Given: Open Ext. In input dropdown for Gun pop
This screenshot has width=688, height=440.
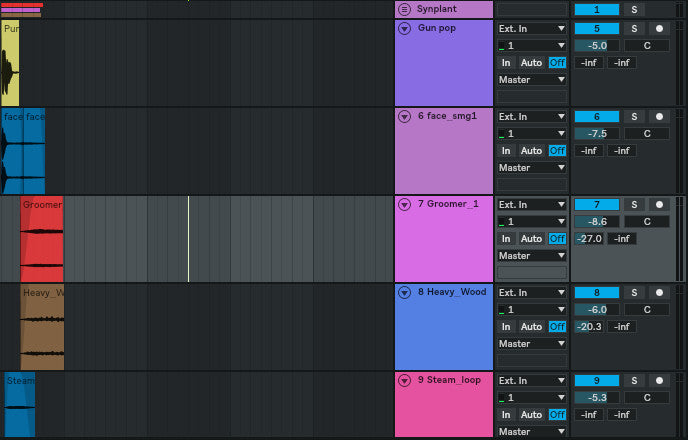Looking at the screenshot, I should [532, 29].
